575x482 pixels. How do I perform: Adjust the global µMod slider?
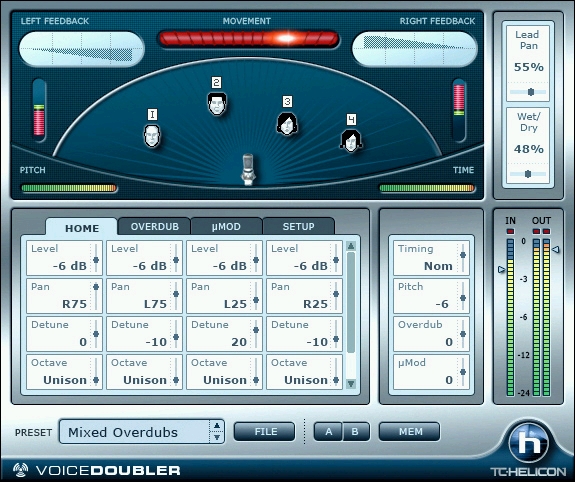tap(463, 372)
